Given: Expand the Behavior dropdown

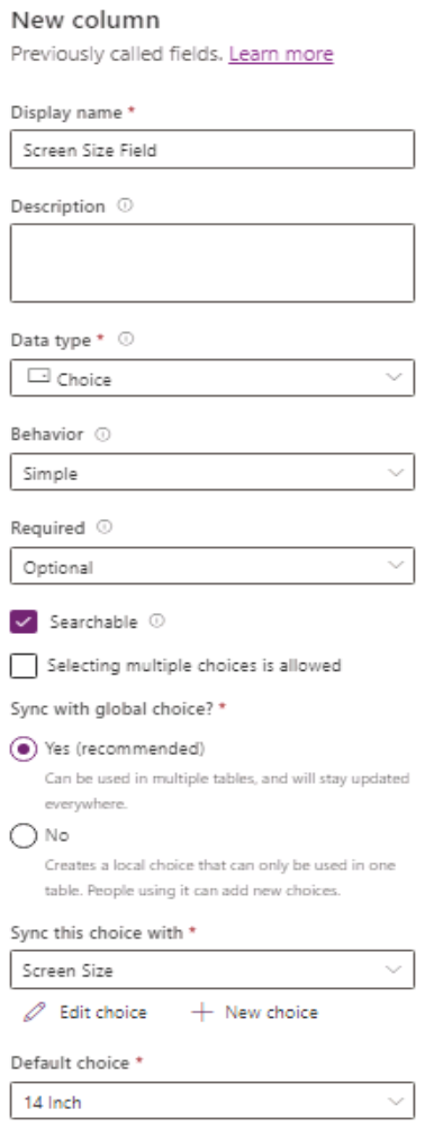Looking at the screenshot, I should point(212,472).
